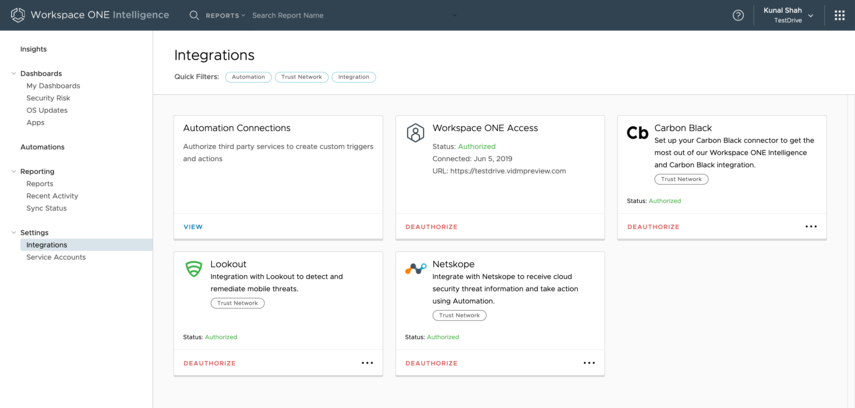
Task: Open the apps grid icon
Action: pyautogui.click(x=839, y=15)
